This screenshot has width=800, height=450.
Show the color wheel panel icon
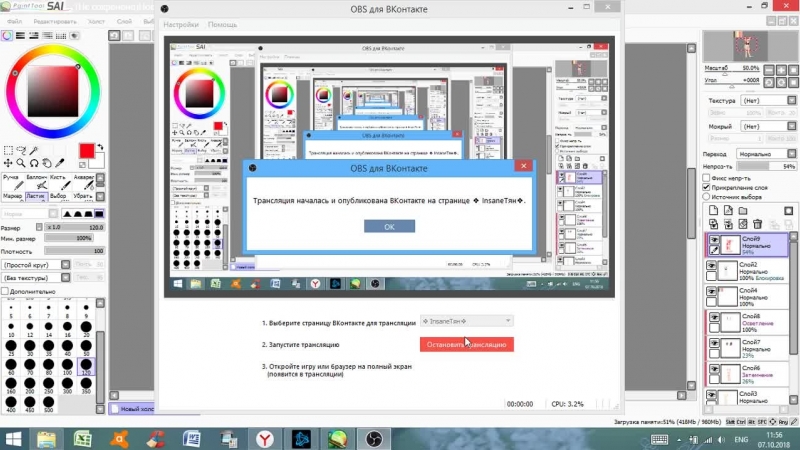pos(7,36)
